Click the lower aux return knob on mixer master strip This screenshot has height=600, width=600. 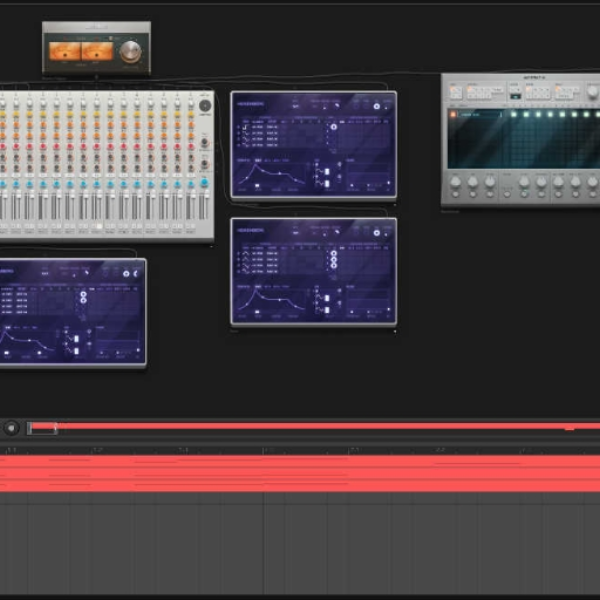pos(205,164)
